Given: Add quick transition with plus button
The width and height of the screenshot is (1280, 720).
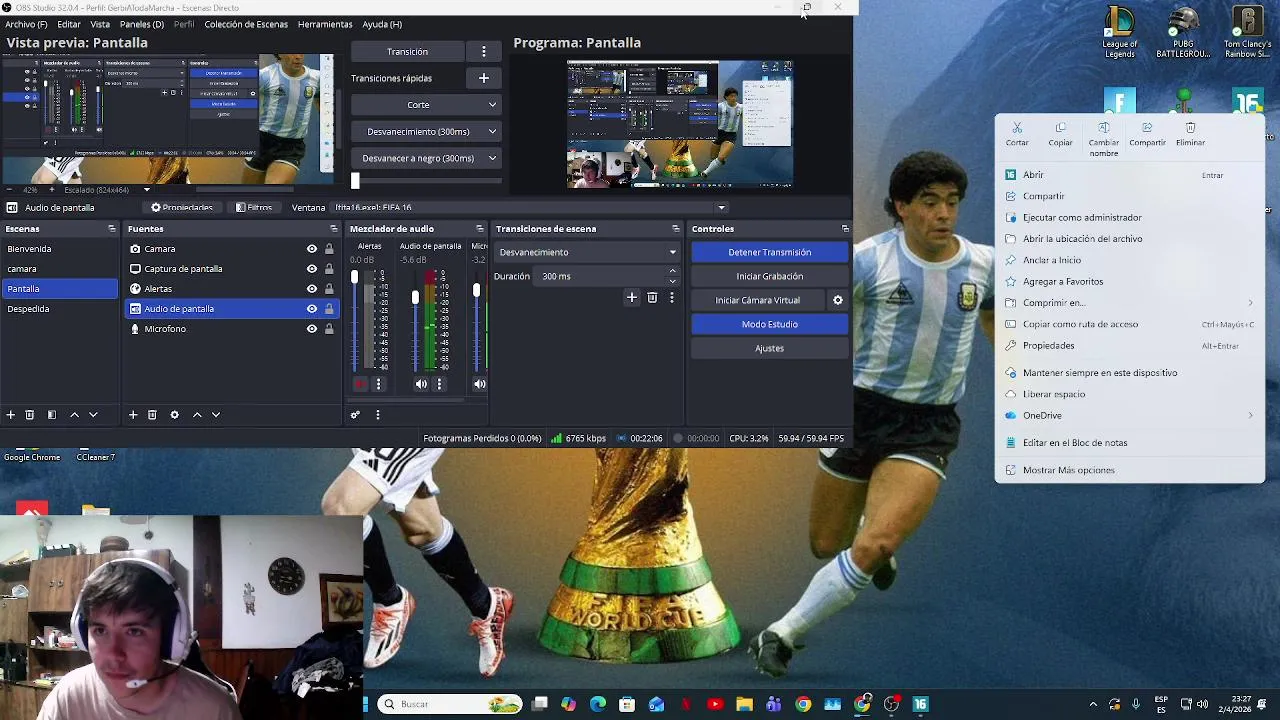Looking at the screenshot, I should pyautogui.click(x=484, y=78).
